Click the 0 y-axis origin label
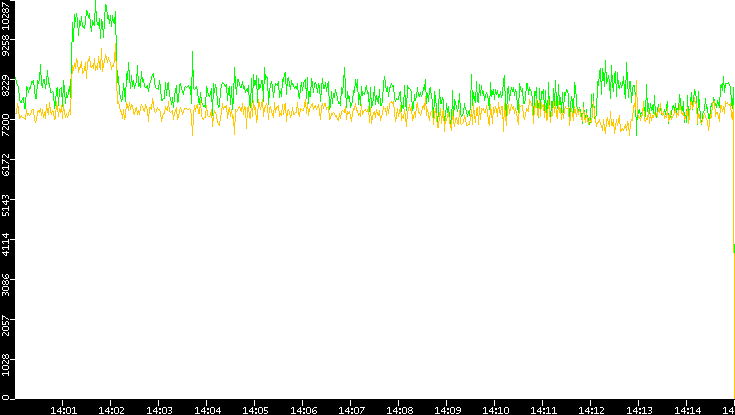735x415 pixels. tap(5, 398)
